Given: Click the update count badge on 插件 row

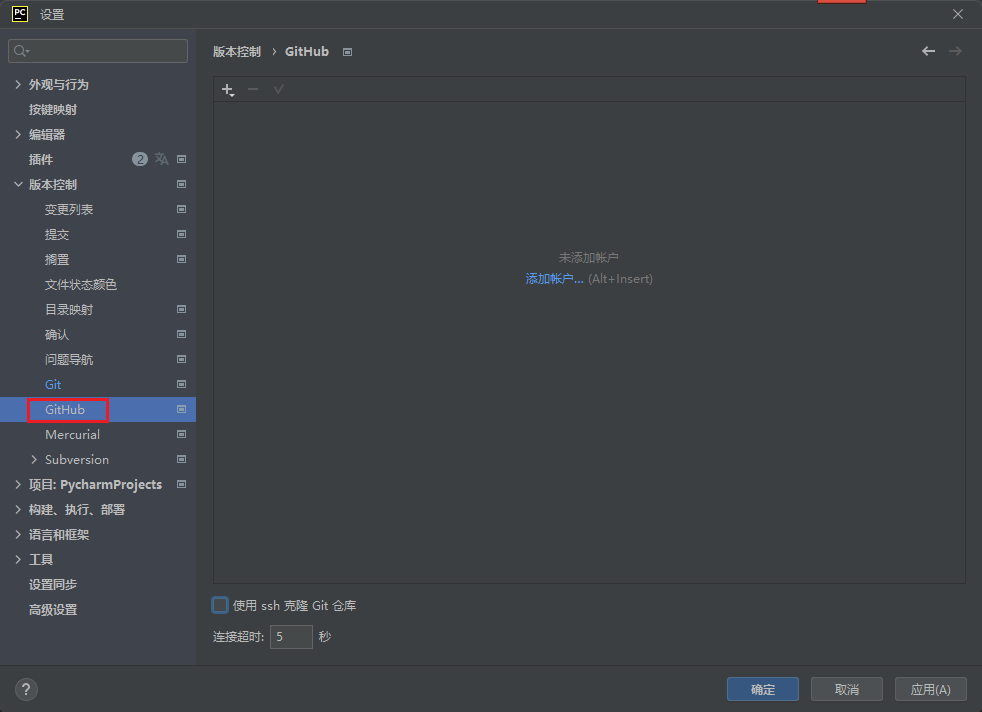Looking at the screenshot, I should click(x=140, y=159).
